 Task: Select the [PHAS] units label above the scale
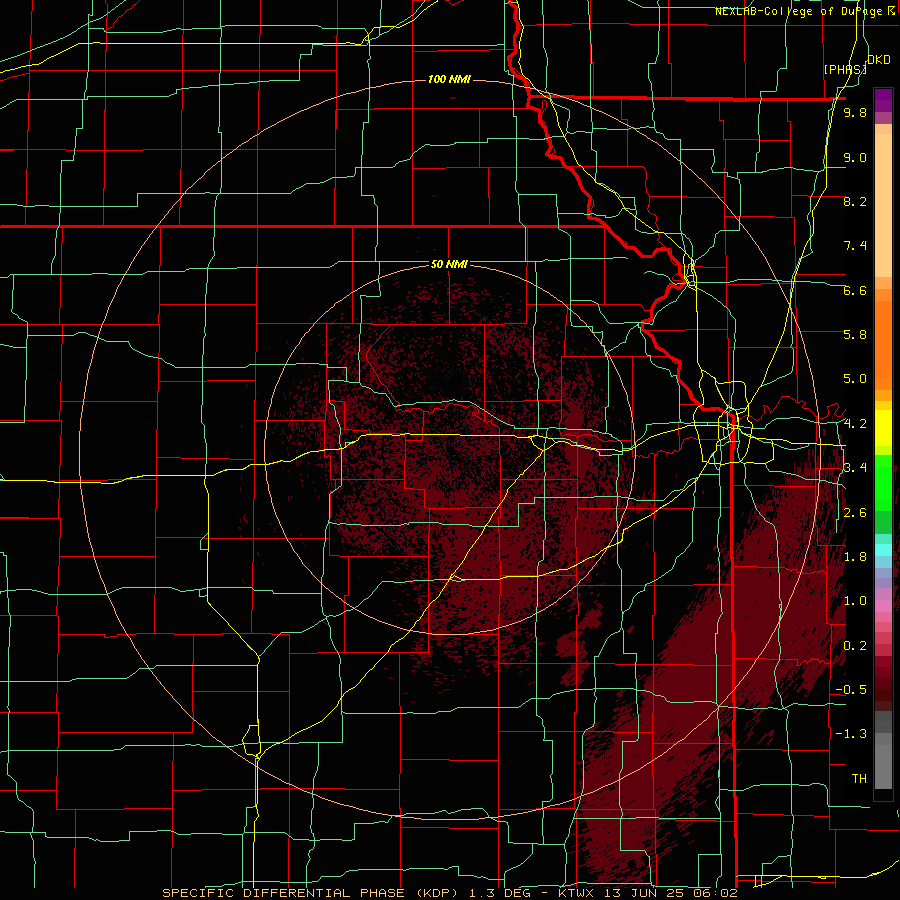coord(845,69)
